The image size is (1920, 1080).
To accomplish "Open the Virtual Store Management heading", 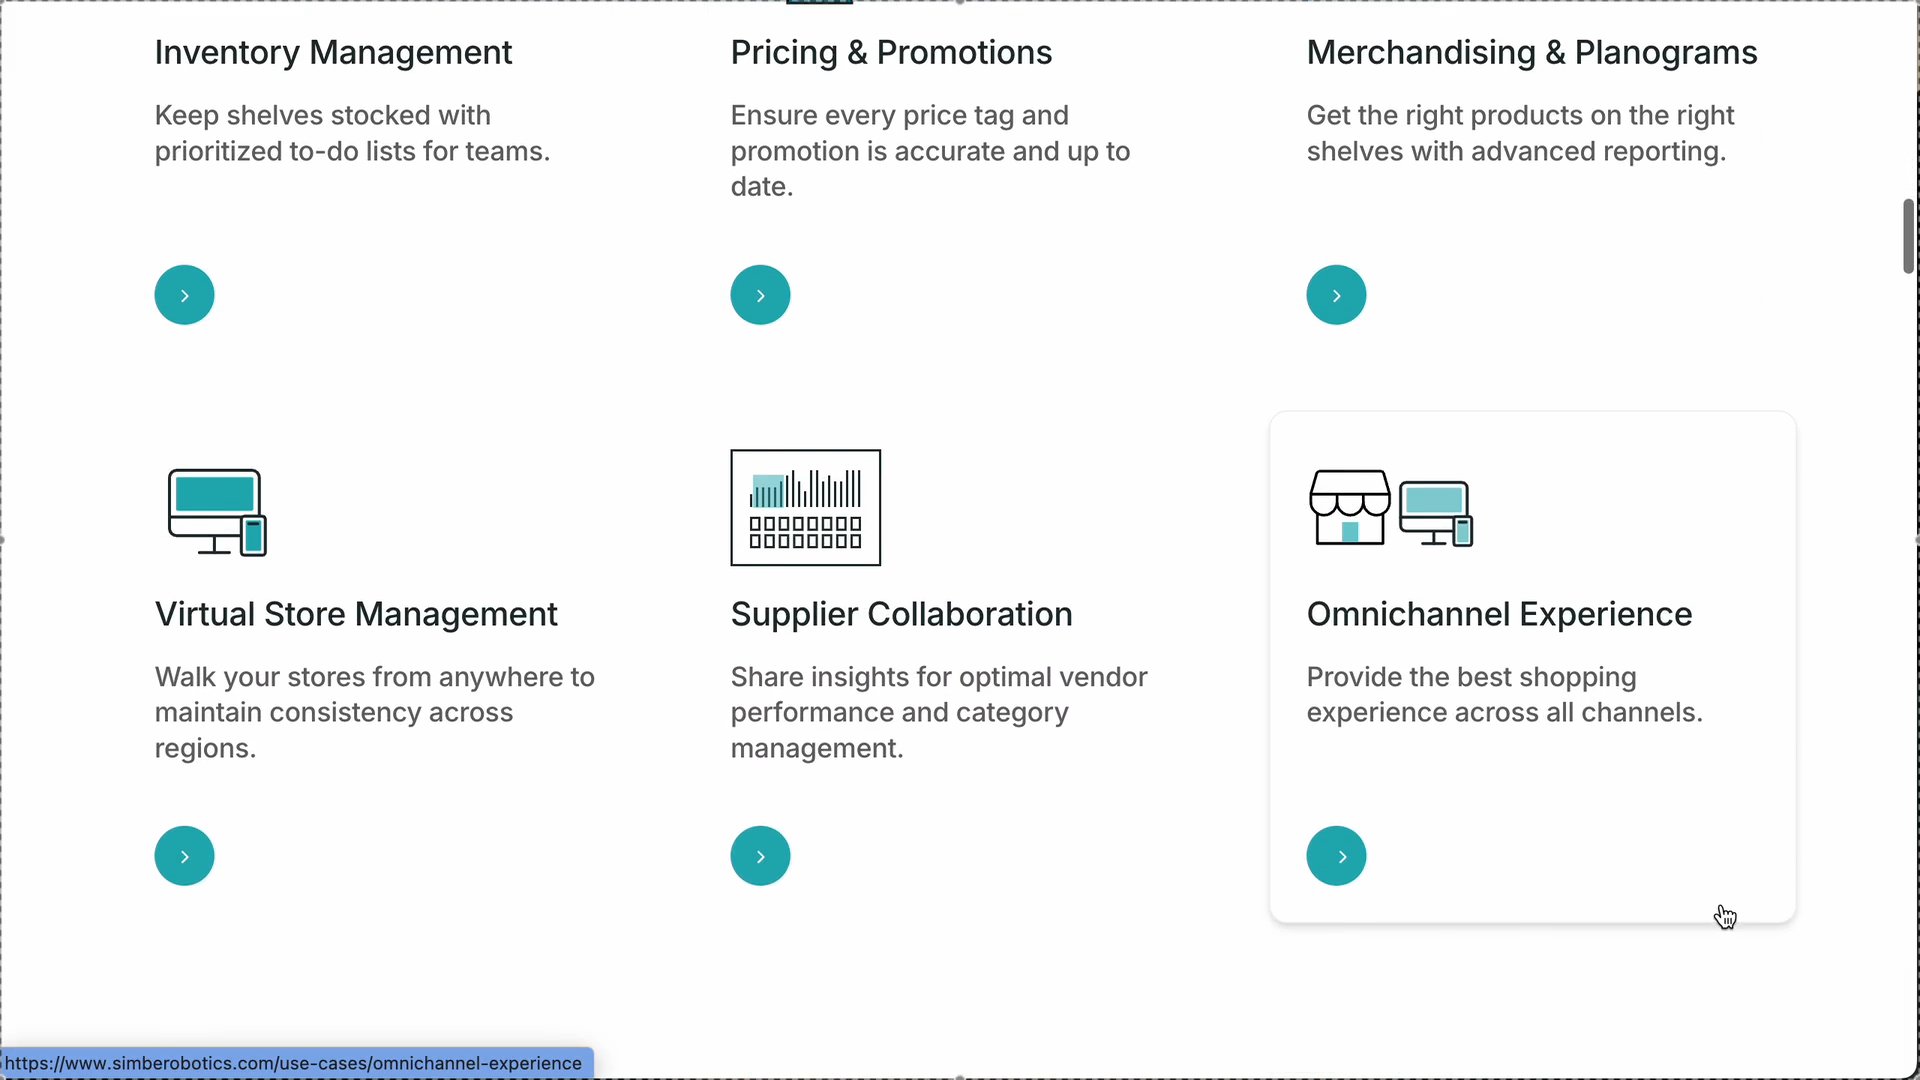I will [x=356, y=614].
